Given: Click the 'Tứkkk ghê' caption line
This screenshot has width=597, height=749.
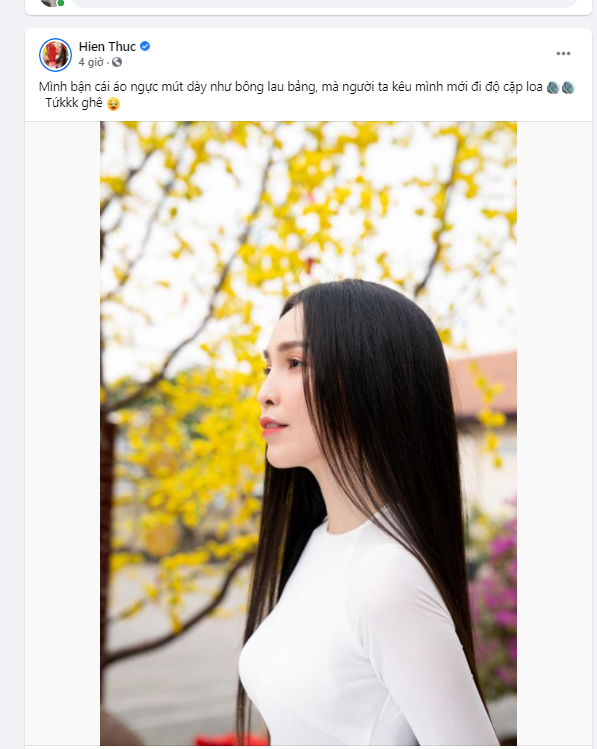Looking at the screenshot, I should [74, 103].
